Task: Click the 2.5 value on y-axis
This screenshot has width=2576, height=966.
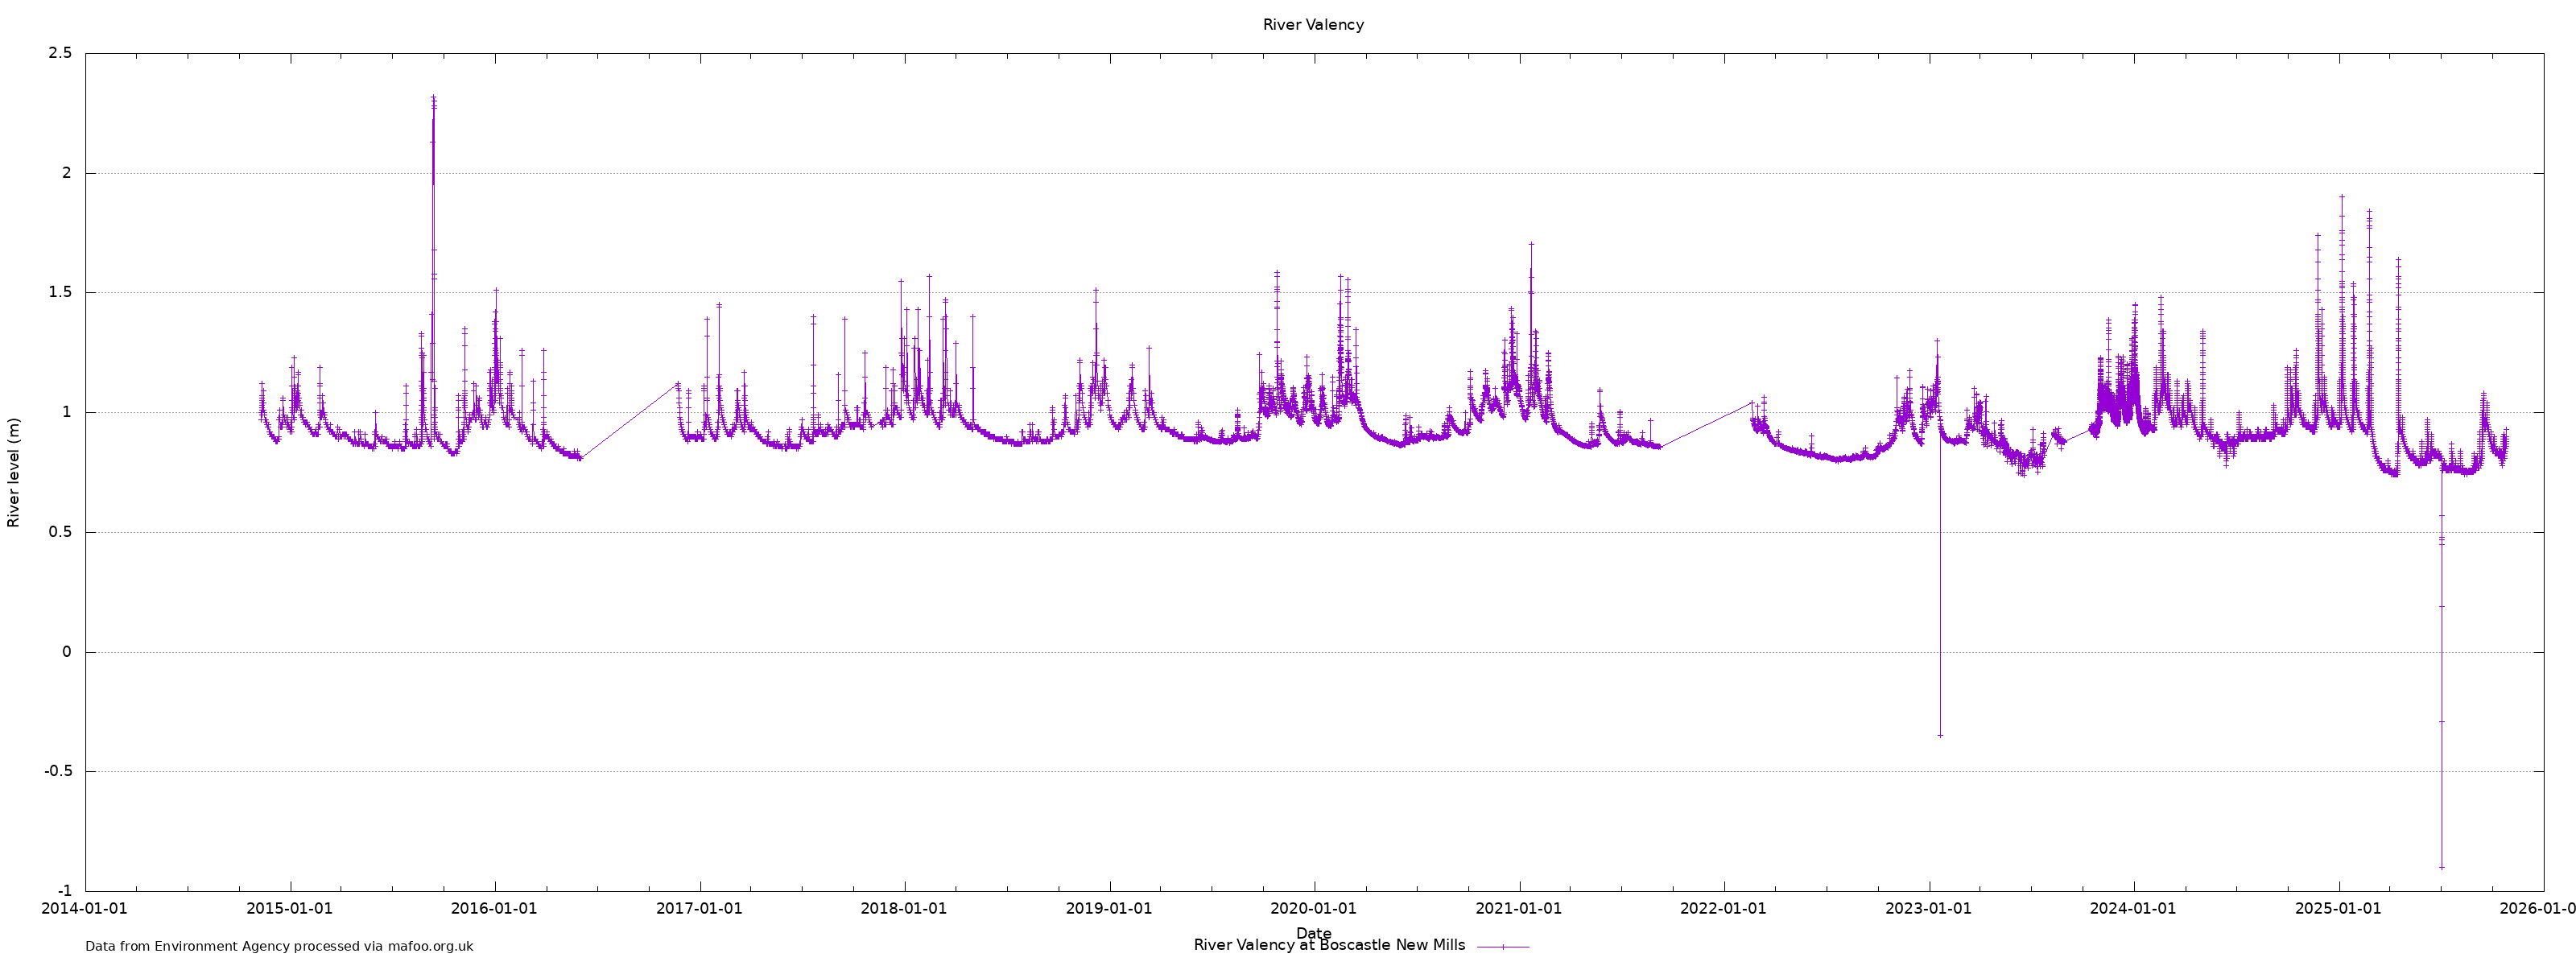Action: coord(60,53)
